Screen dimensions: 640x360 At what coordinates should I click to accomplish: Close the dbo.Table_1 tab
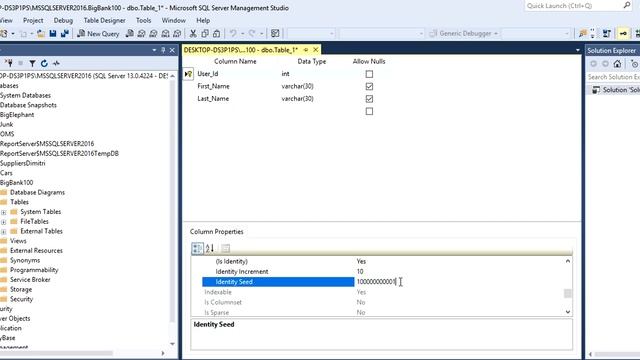316,49
